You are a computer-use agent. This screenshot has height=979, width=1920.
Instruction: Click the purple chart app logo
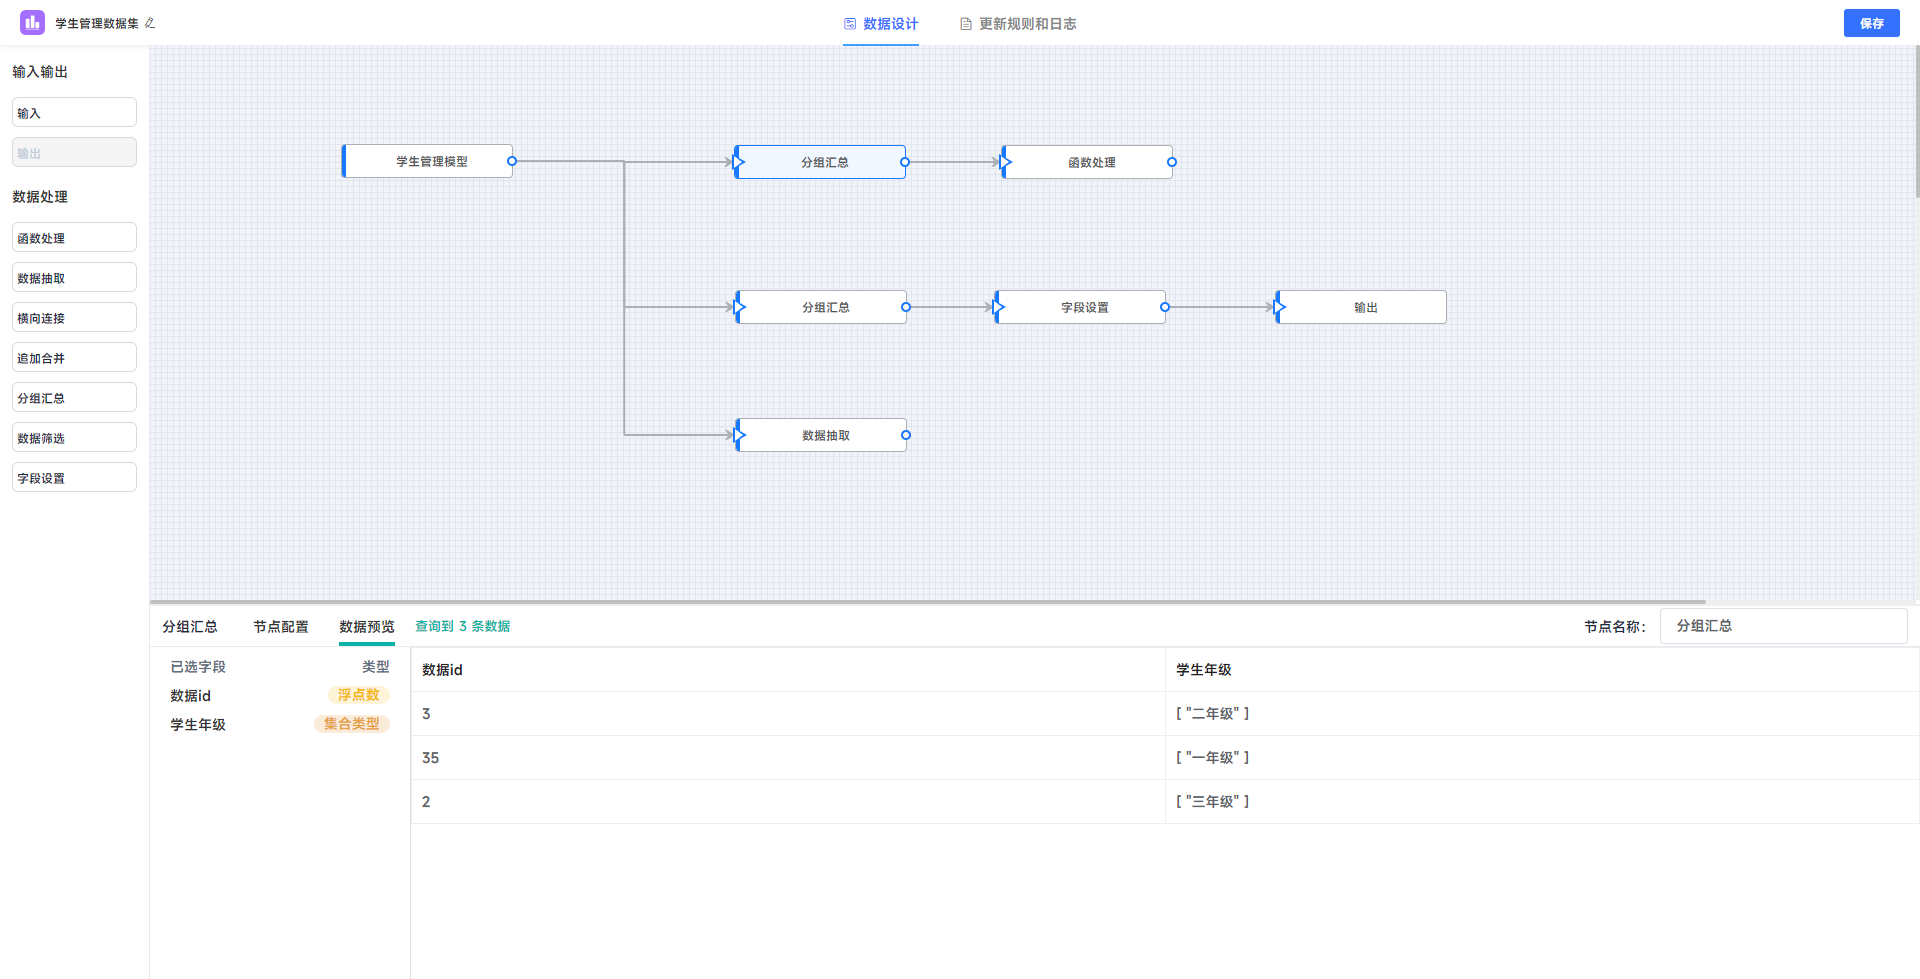tap(32, 22)
